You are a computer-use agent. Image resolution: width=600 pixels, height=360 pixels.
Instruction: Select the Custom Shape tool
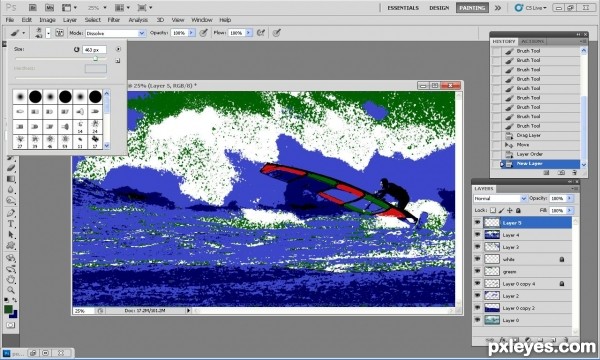[x=11, y=245]
